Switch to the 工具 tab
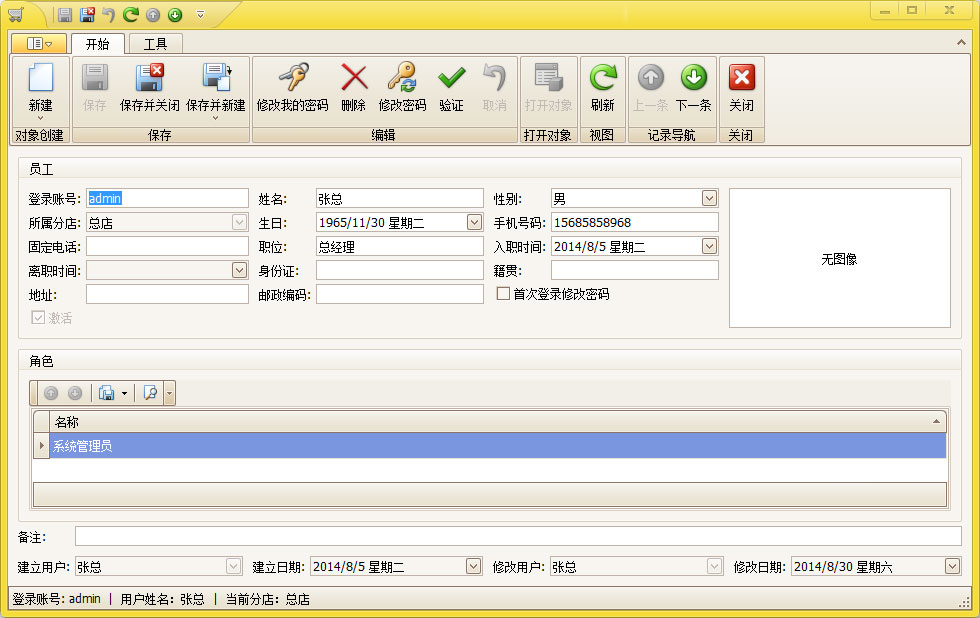The image size is (980, 618). 155,44
